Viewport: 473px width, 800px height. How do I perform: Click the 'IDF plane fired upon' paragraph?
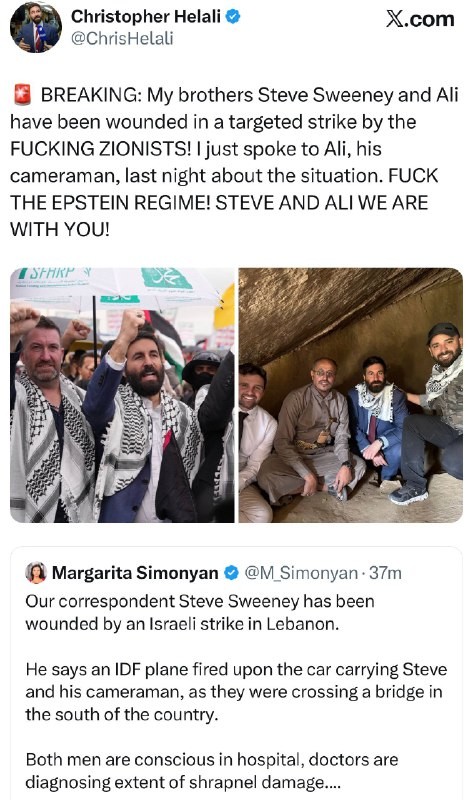236,691
